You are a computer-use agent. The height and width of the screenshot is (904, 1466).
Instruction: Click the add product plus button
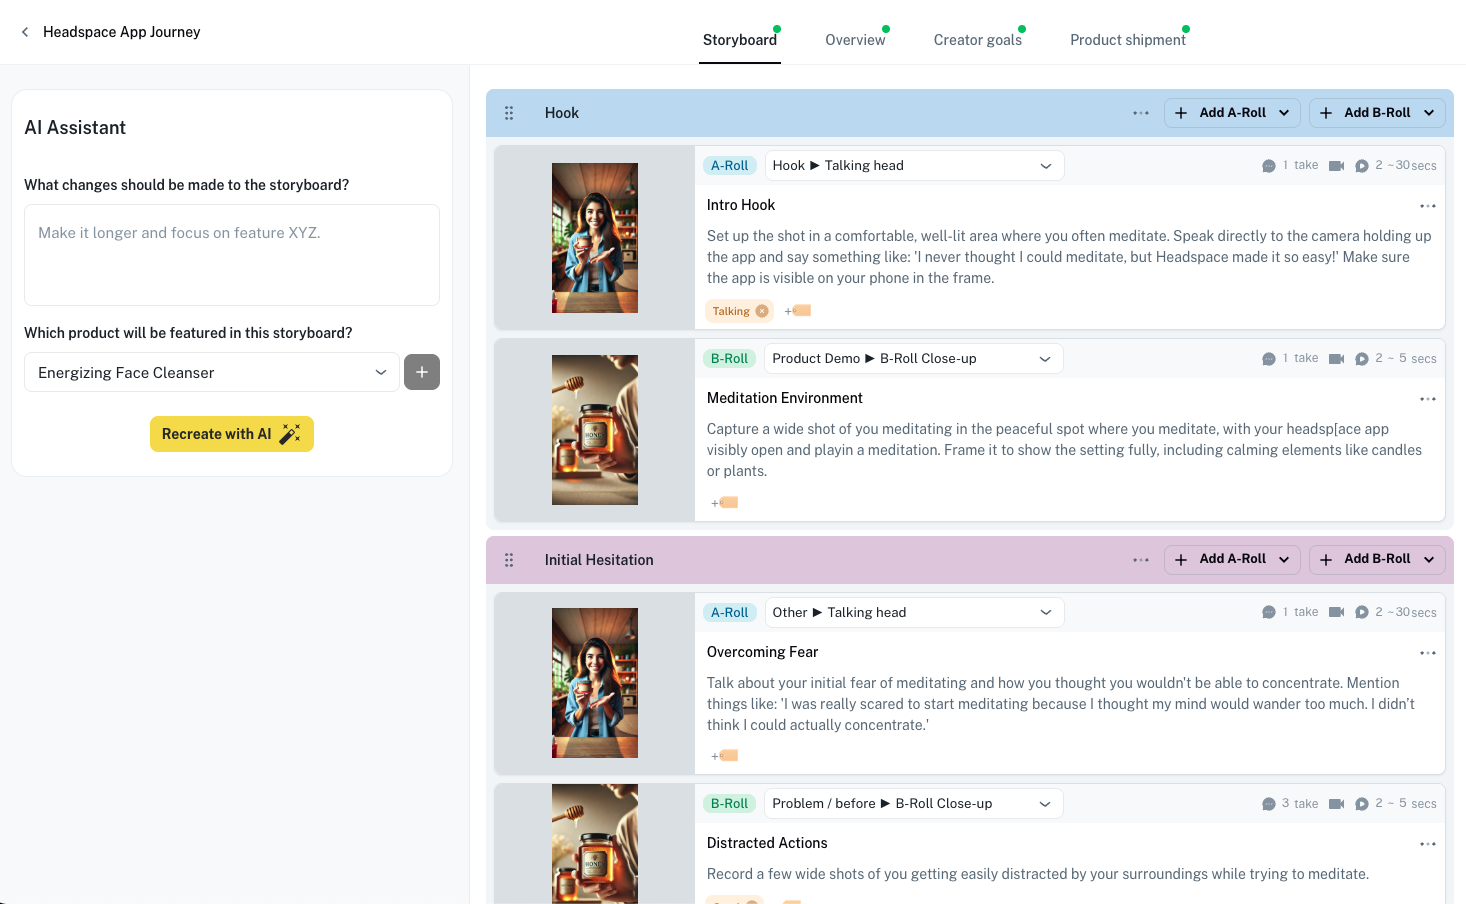(422, 372)
